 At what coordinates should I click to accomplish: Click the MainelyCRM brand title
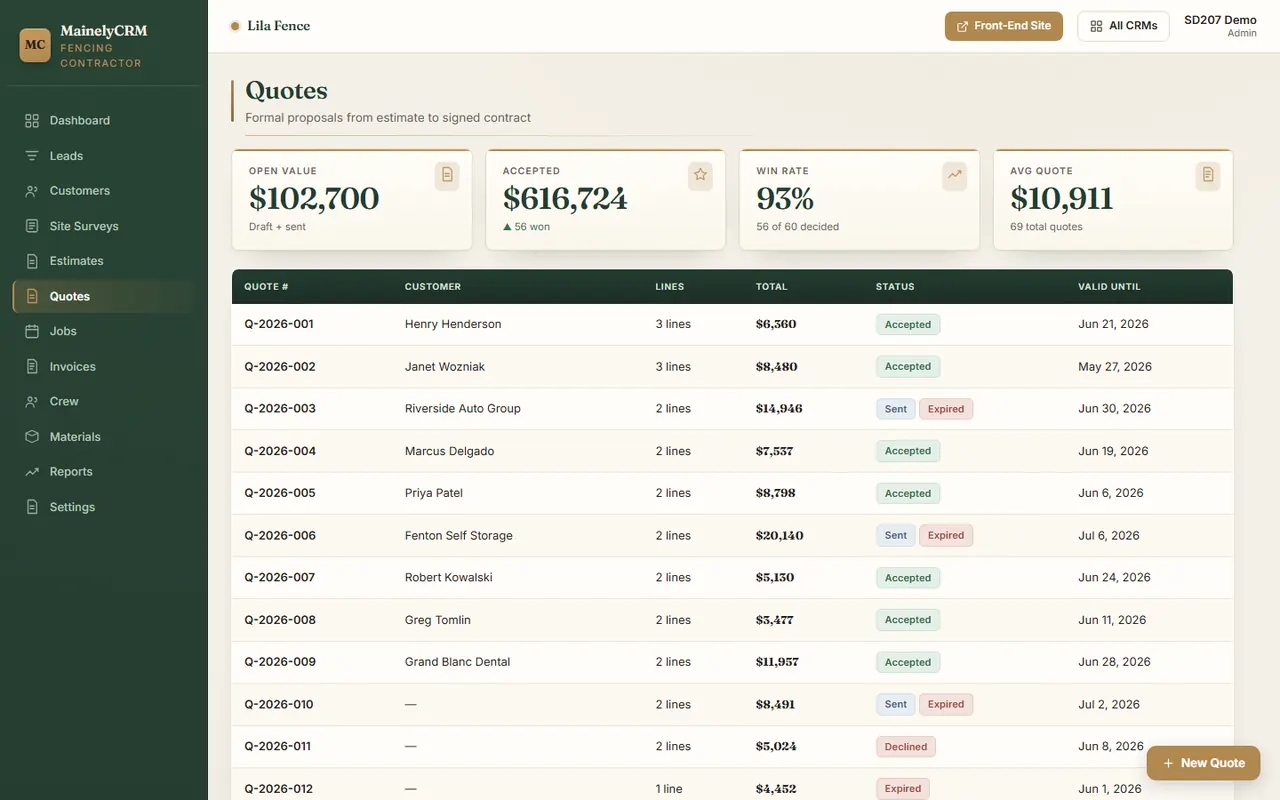point(103,31)
